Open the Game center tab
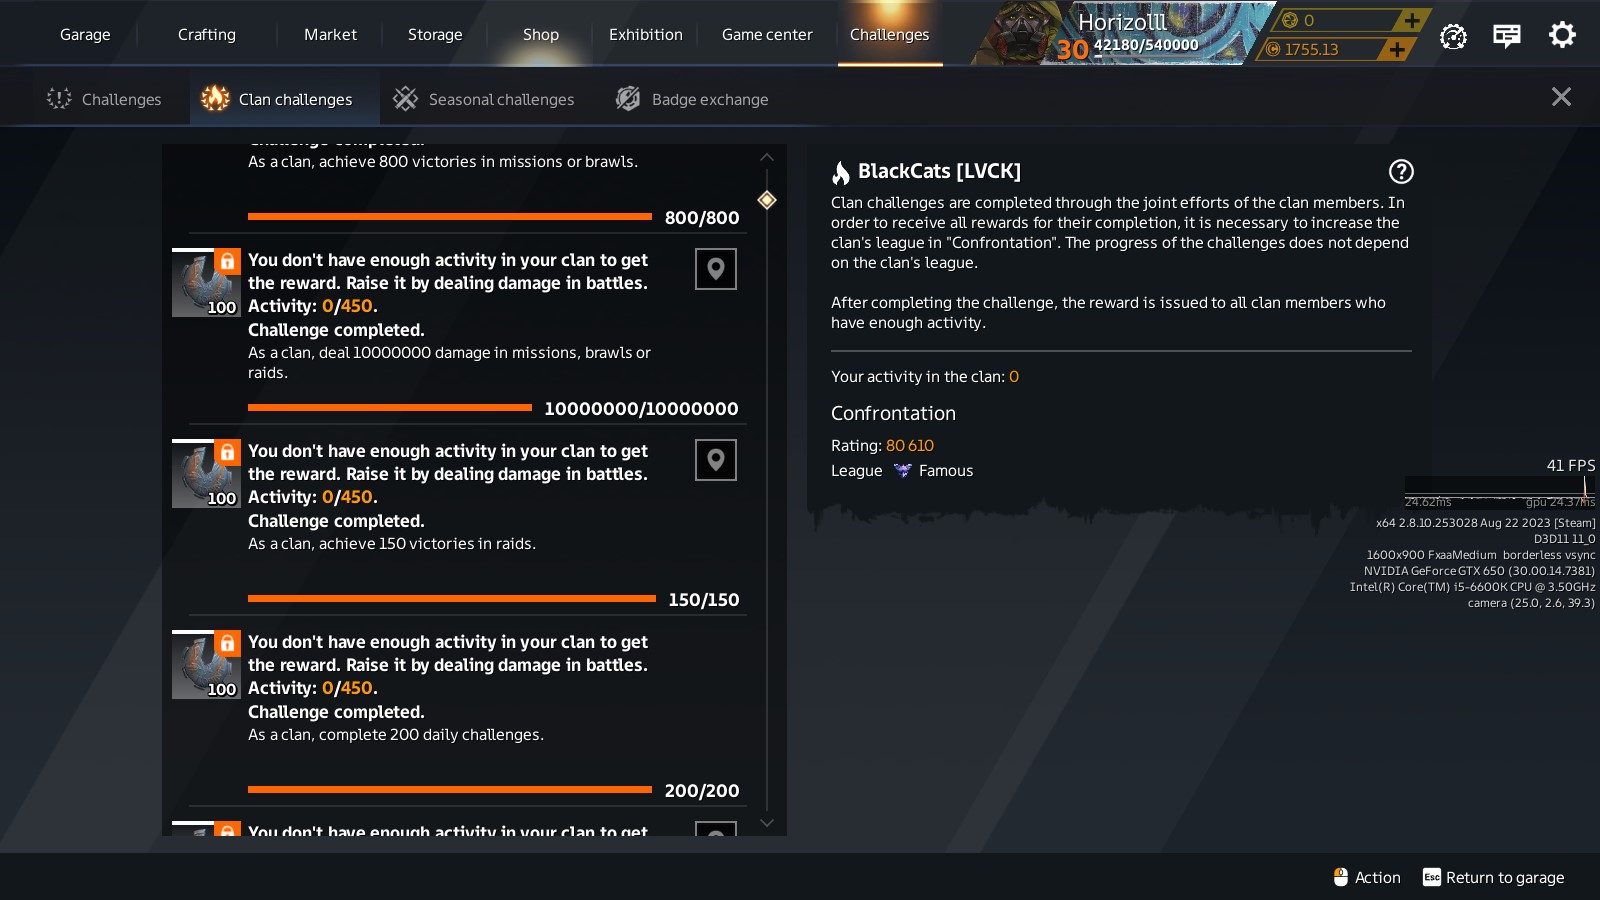The height and width of the screenshot is (900, 1600). click(x=767, y=34)
